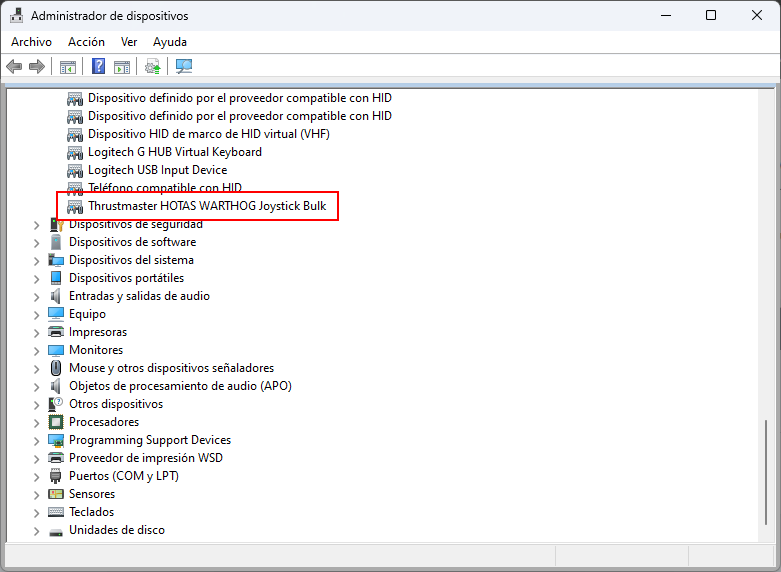Select Dispositivo HID de marco de HID virtual (VHF)
781x572 pixels.
click(209, 134)
